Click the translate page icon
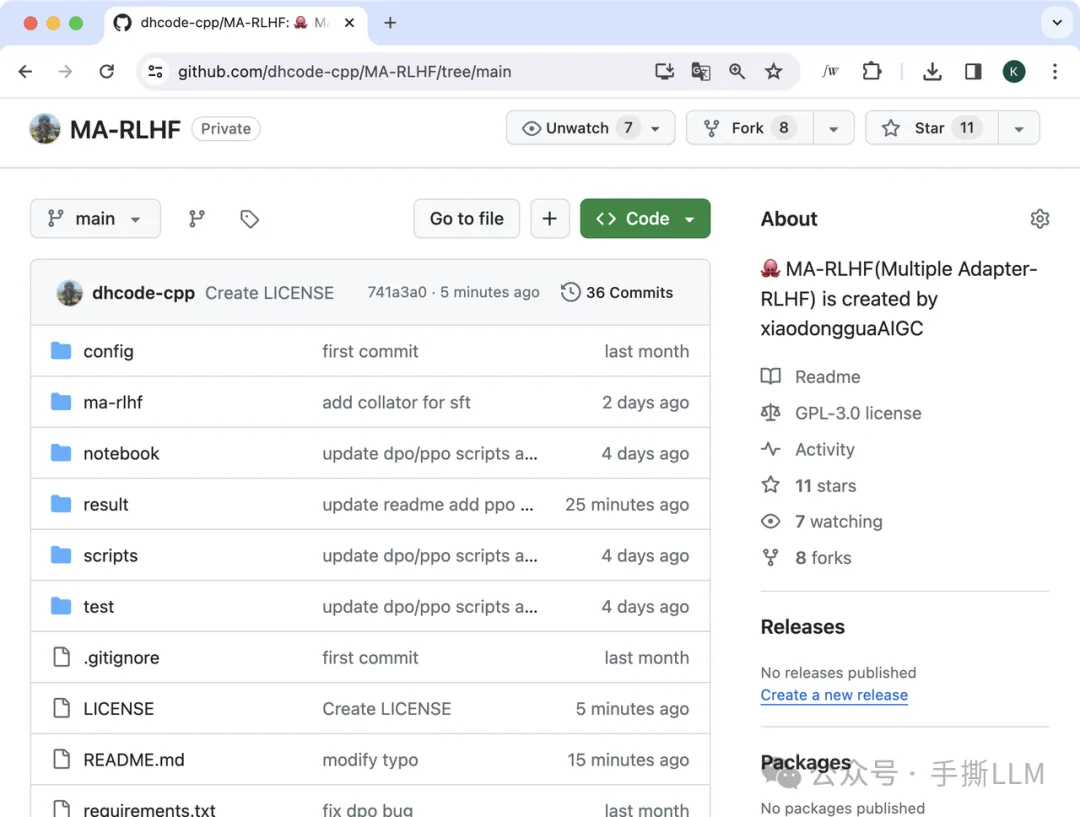 coord(700,72)
